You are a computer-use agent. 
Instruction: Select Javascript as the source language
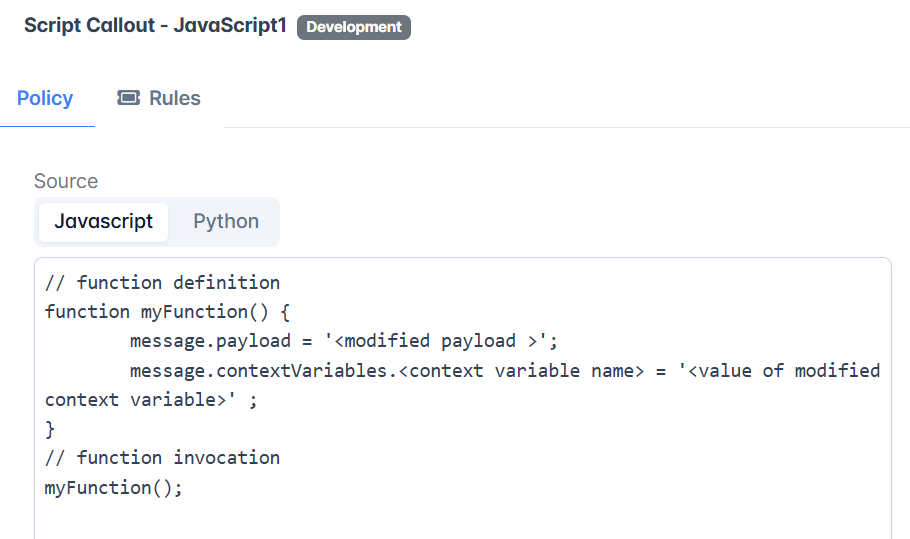coord(103,222)
